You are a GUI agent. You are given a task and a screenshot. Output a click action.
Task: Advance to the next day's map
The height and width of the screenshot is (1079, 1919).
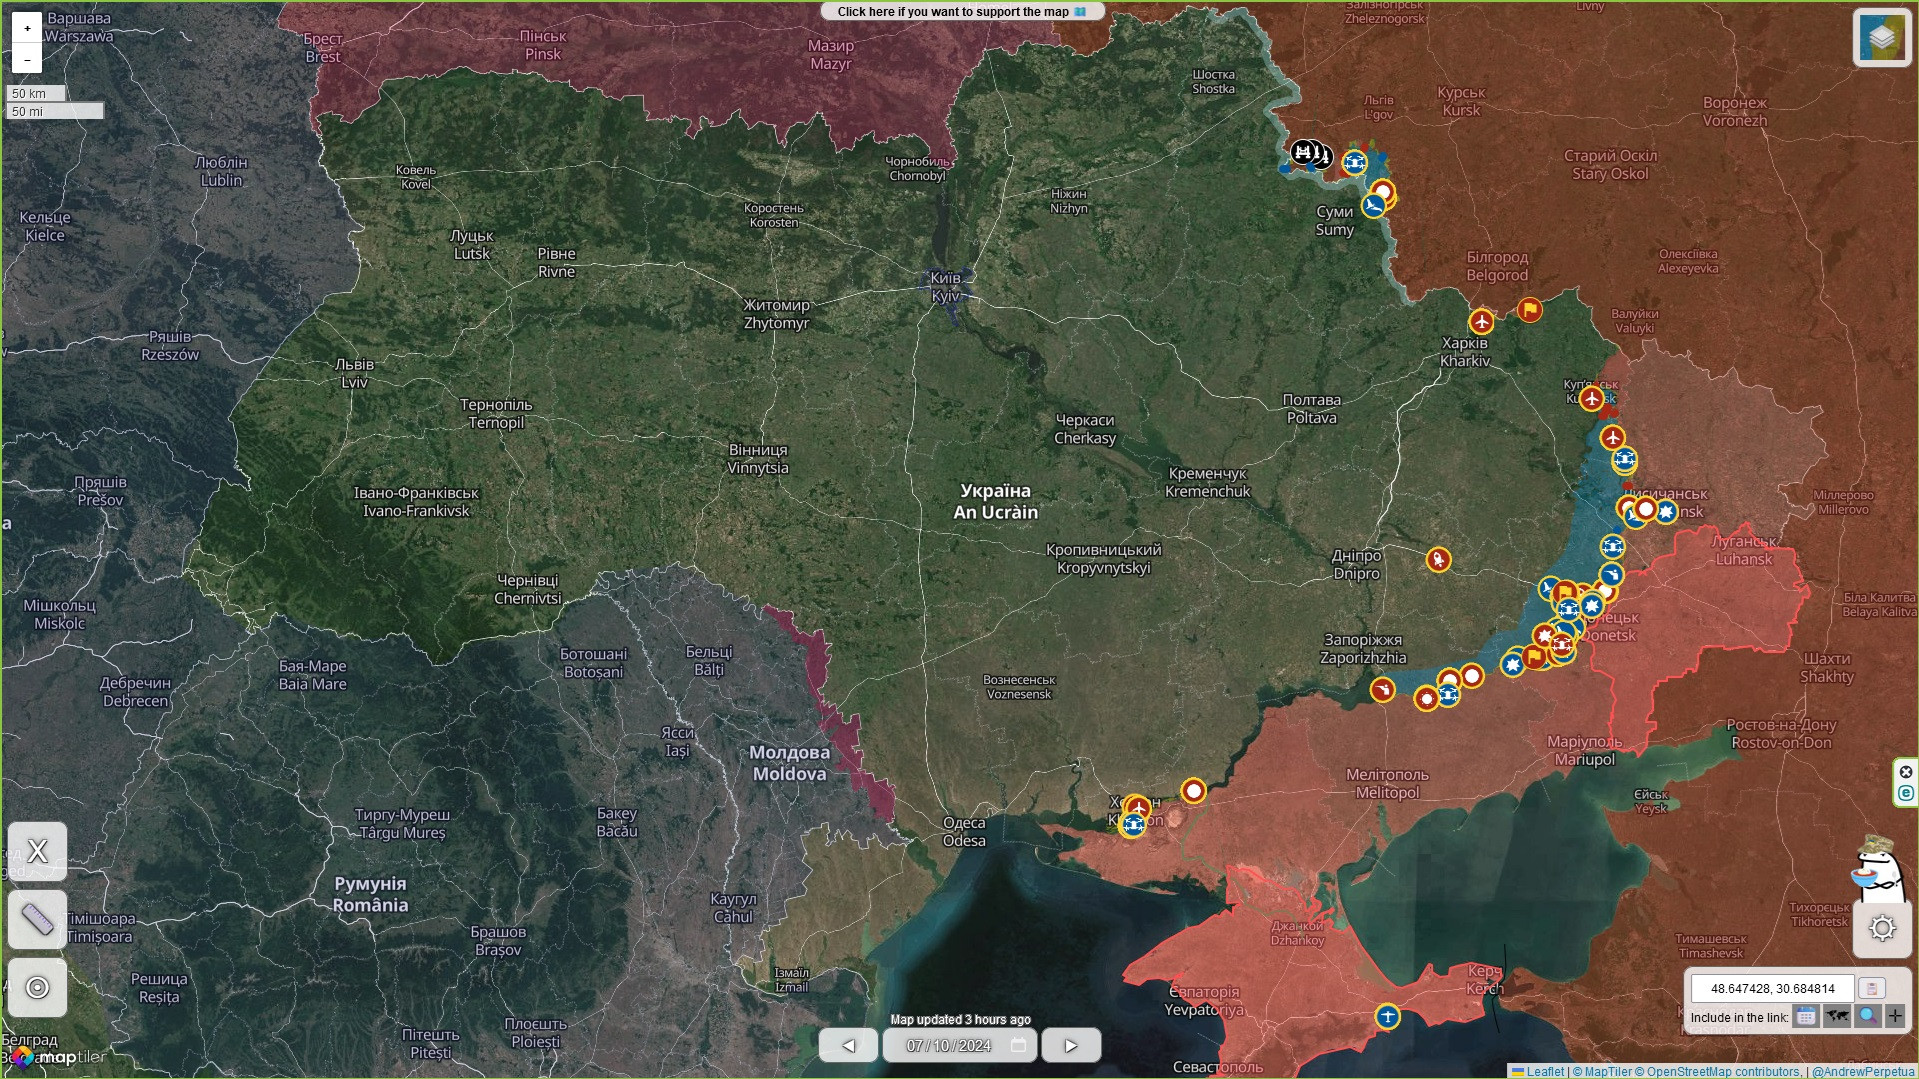pos(1071,1045)
